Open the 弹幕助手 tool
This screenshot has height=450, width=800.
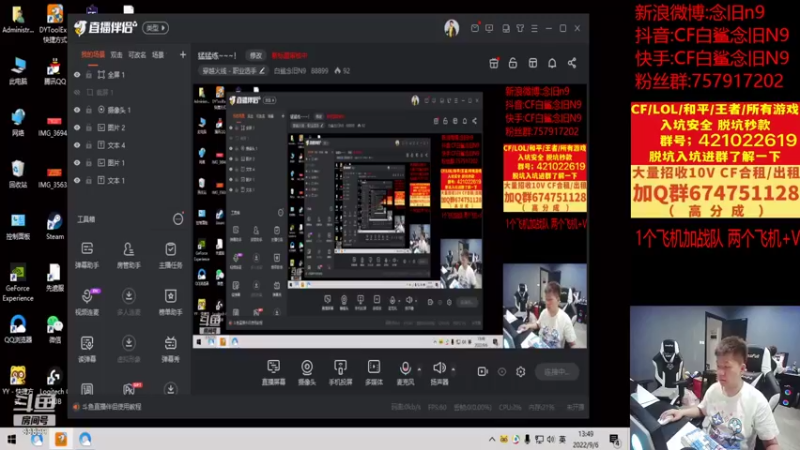tap(87, 255)
